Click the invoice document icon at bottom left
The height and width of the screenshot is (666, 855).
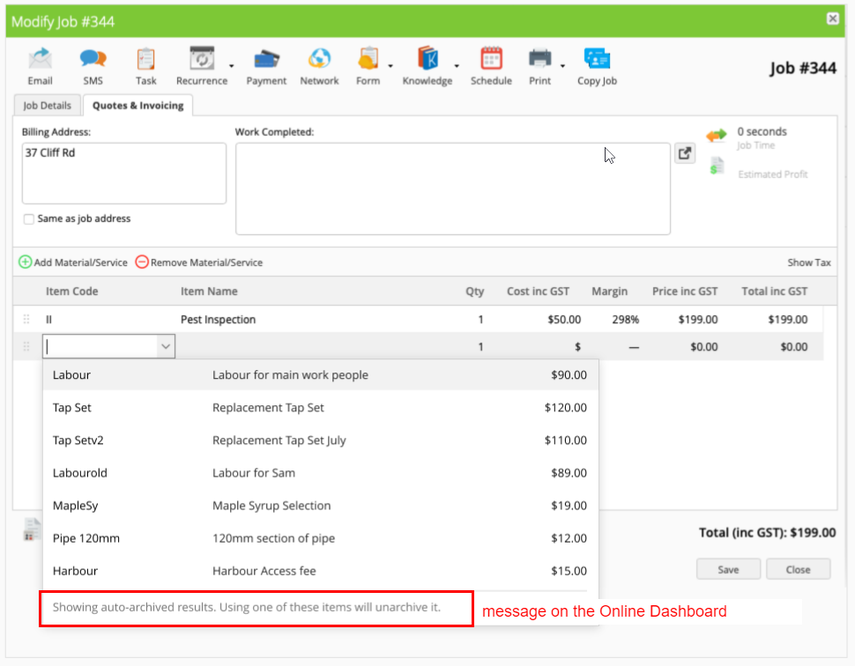coord(32,529)
